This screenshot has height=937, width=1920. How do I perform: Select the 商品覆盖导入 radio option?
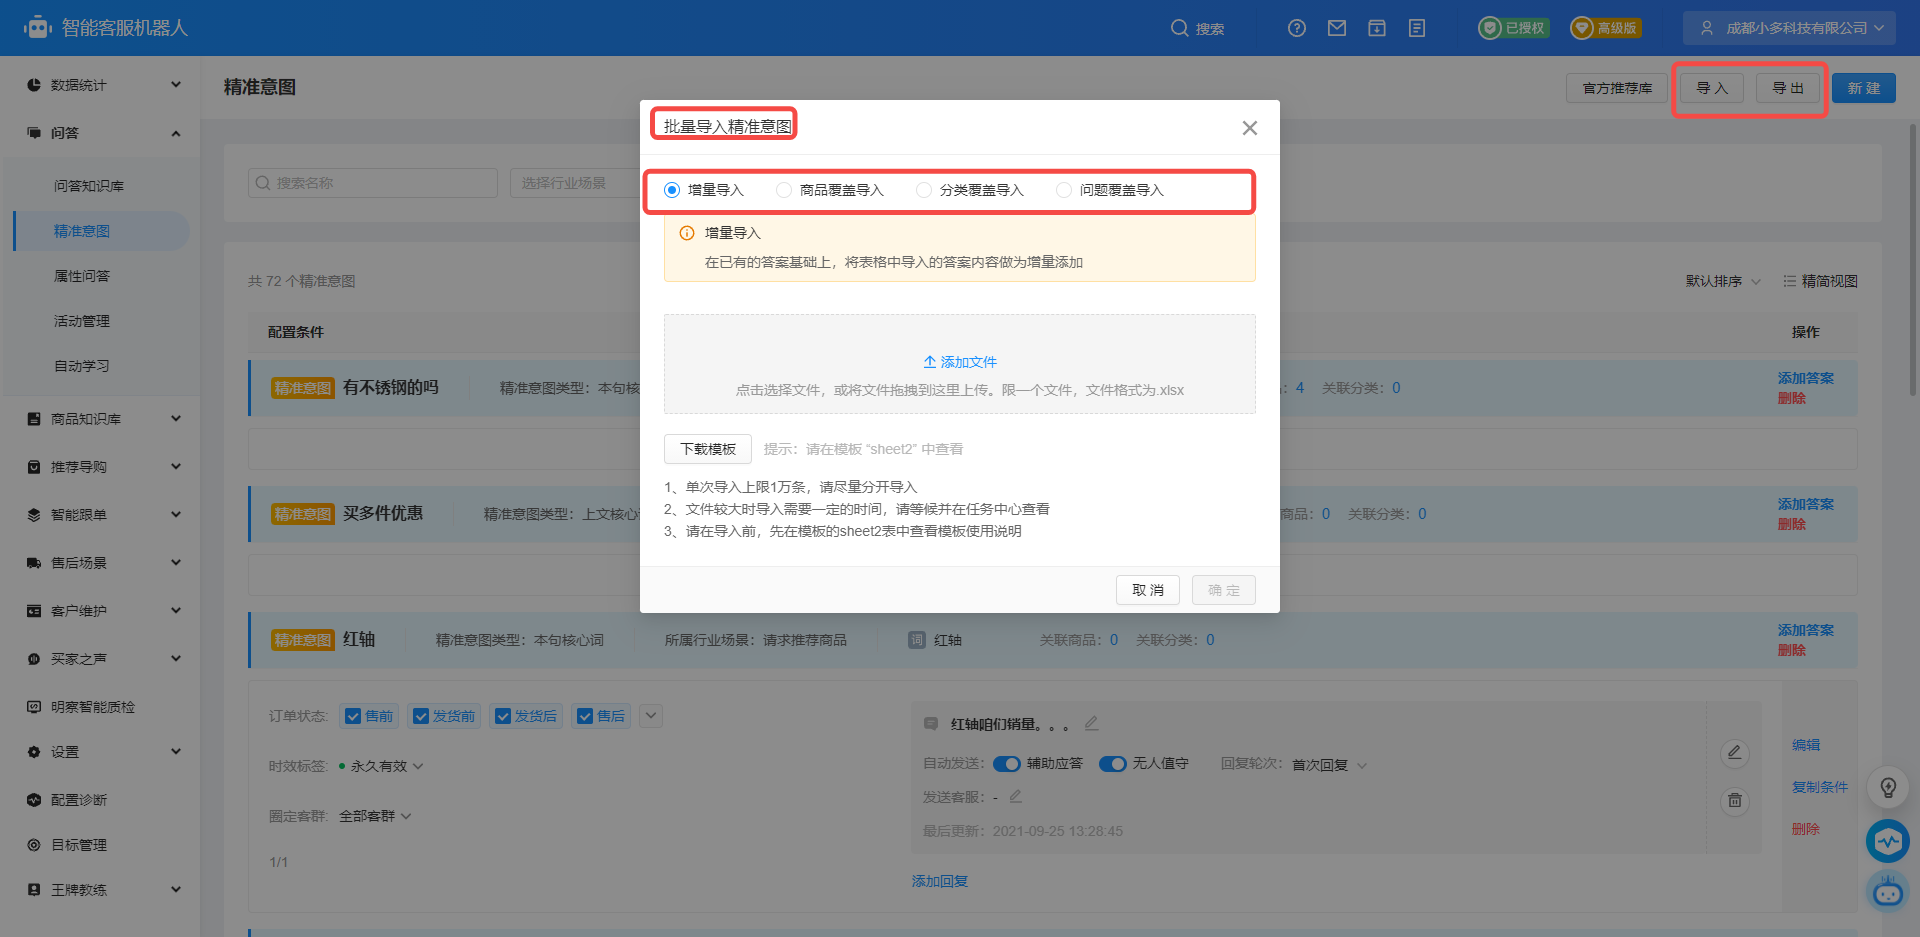click(784, 190)
